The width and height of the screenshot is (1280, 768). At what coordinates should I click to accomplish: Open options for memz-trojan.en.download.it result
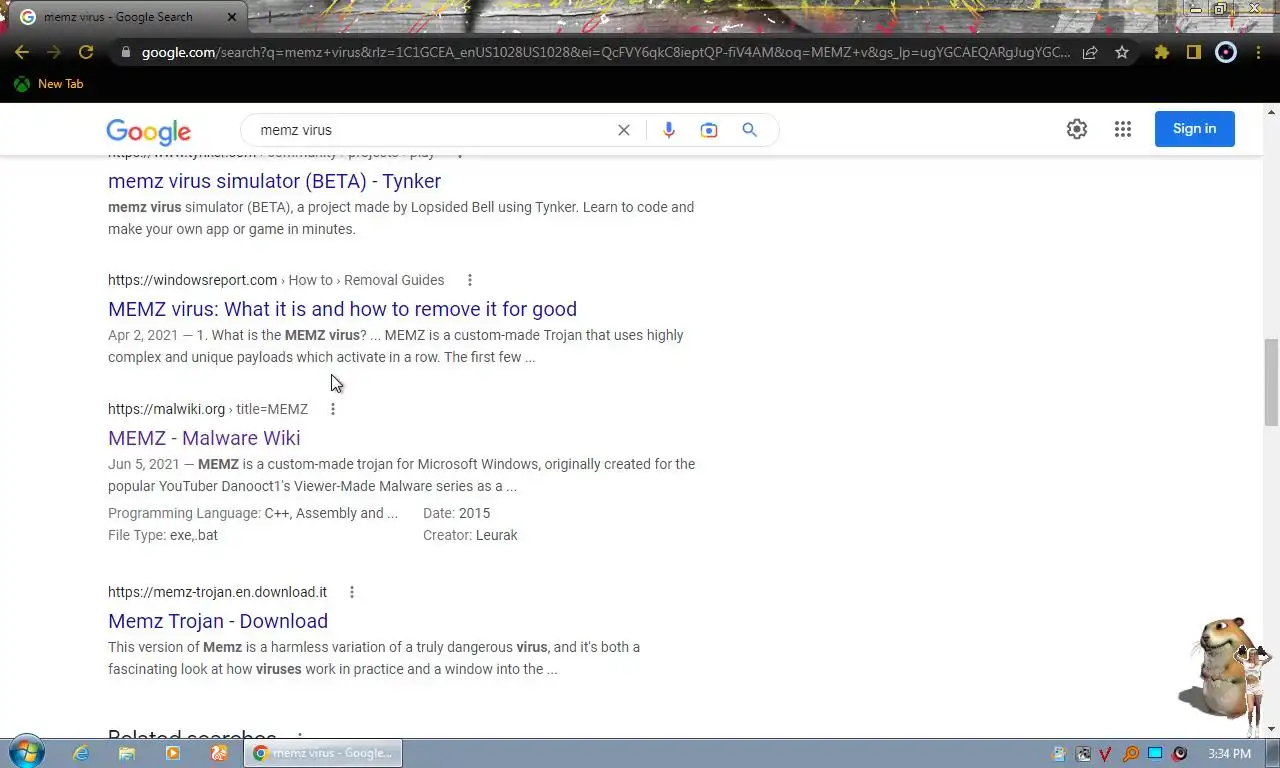(352, 592)
